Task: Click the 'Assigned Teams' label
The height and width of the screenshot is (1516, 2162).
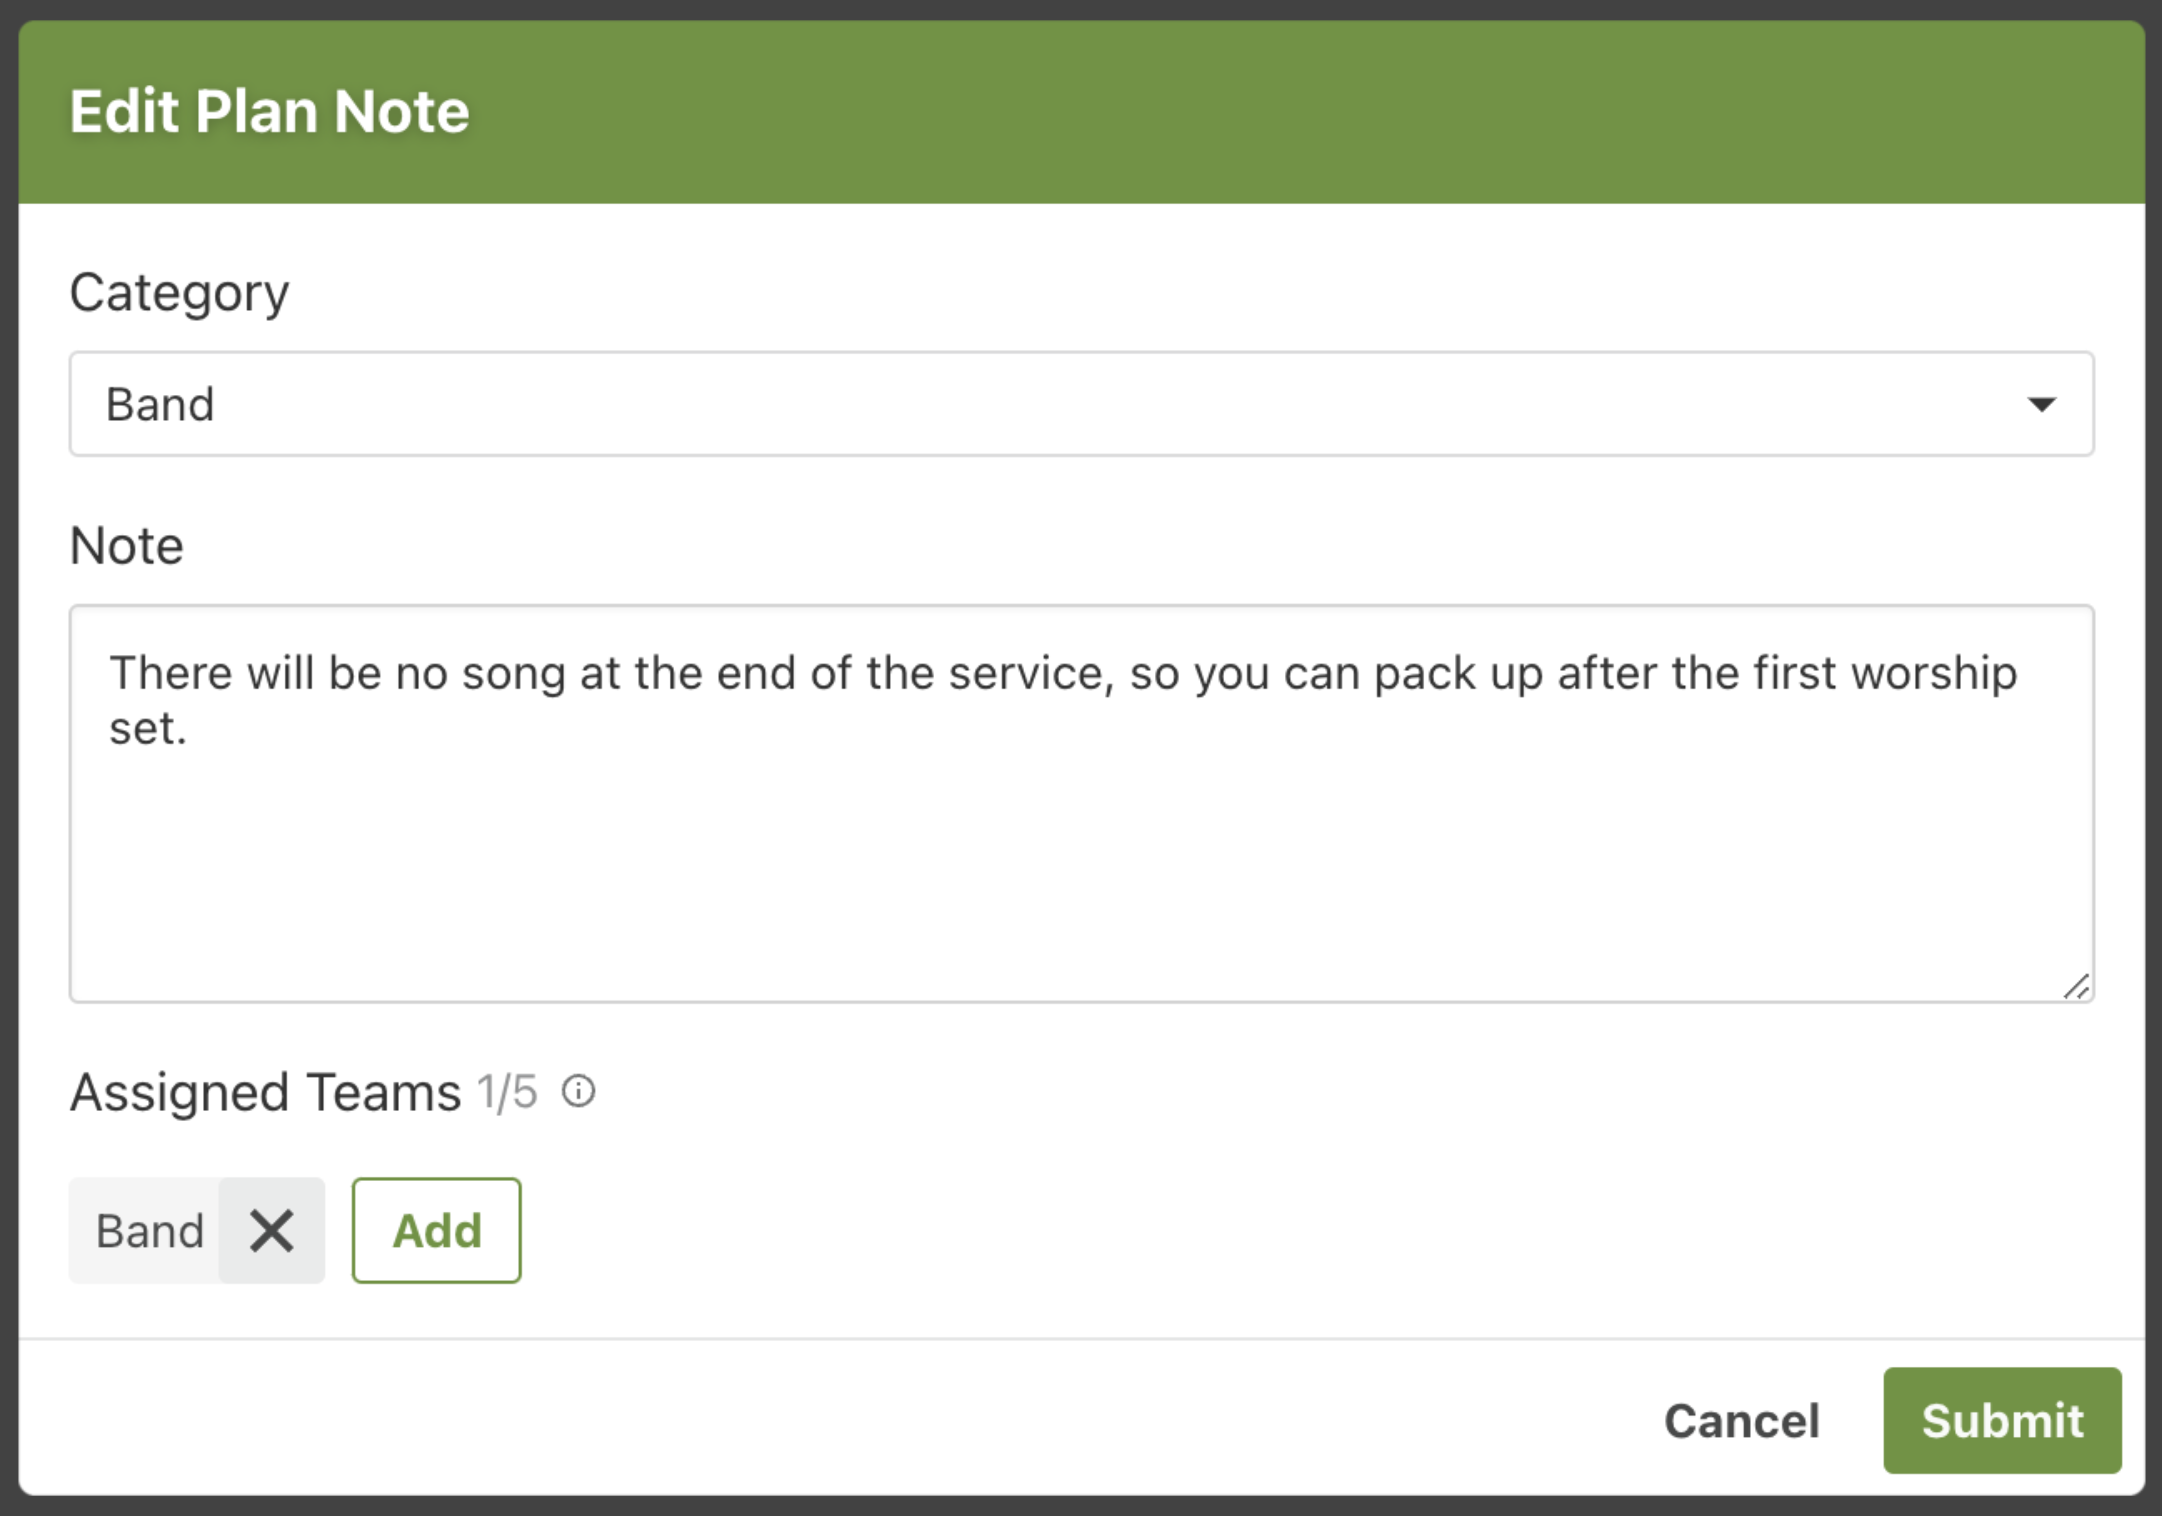Action: click(265, 1092)
